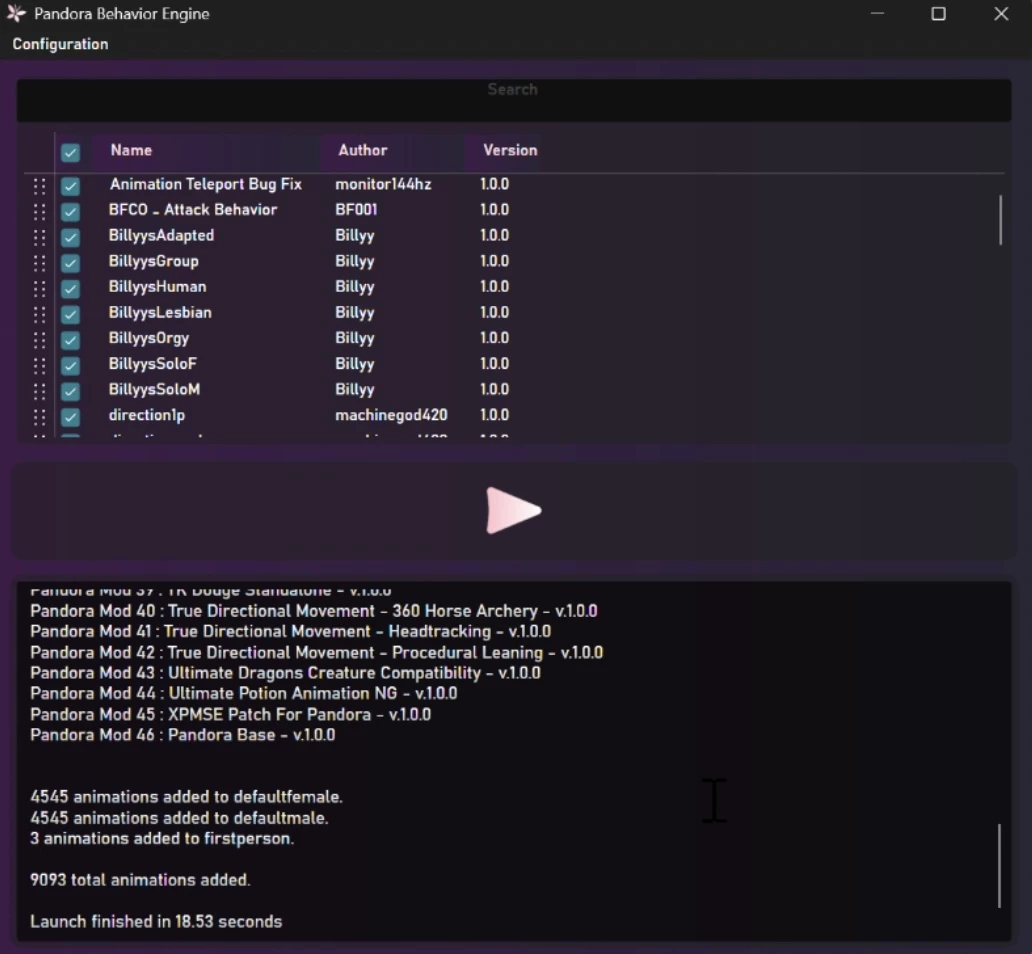
Task: Click '9093 total animations added' line
Action: coord(140,880)
